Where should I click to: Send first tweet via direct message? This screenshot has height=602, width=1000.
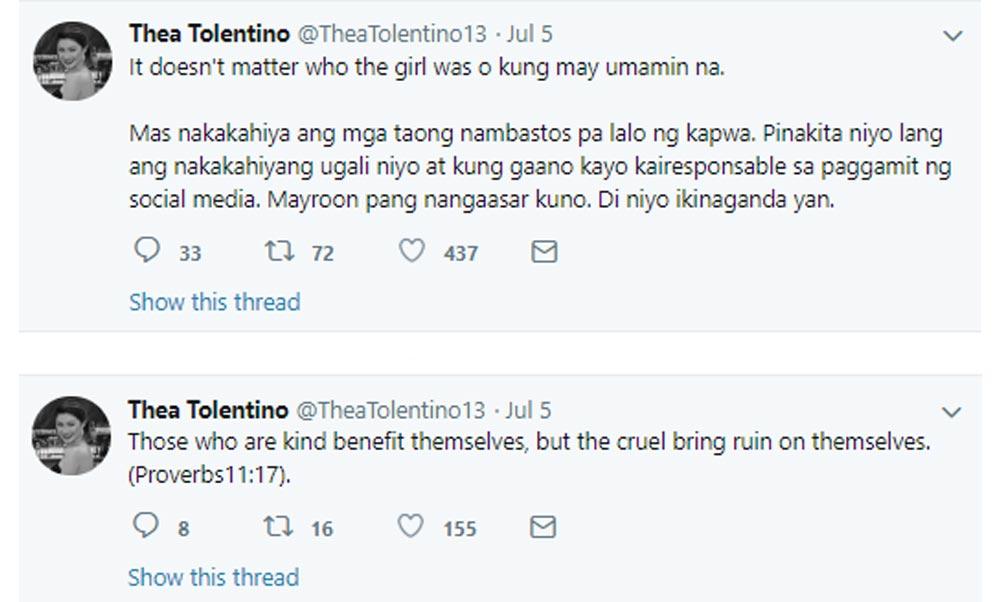point(543,252)
